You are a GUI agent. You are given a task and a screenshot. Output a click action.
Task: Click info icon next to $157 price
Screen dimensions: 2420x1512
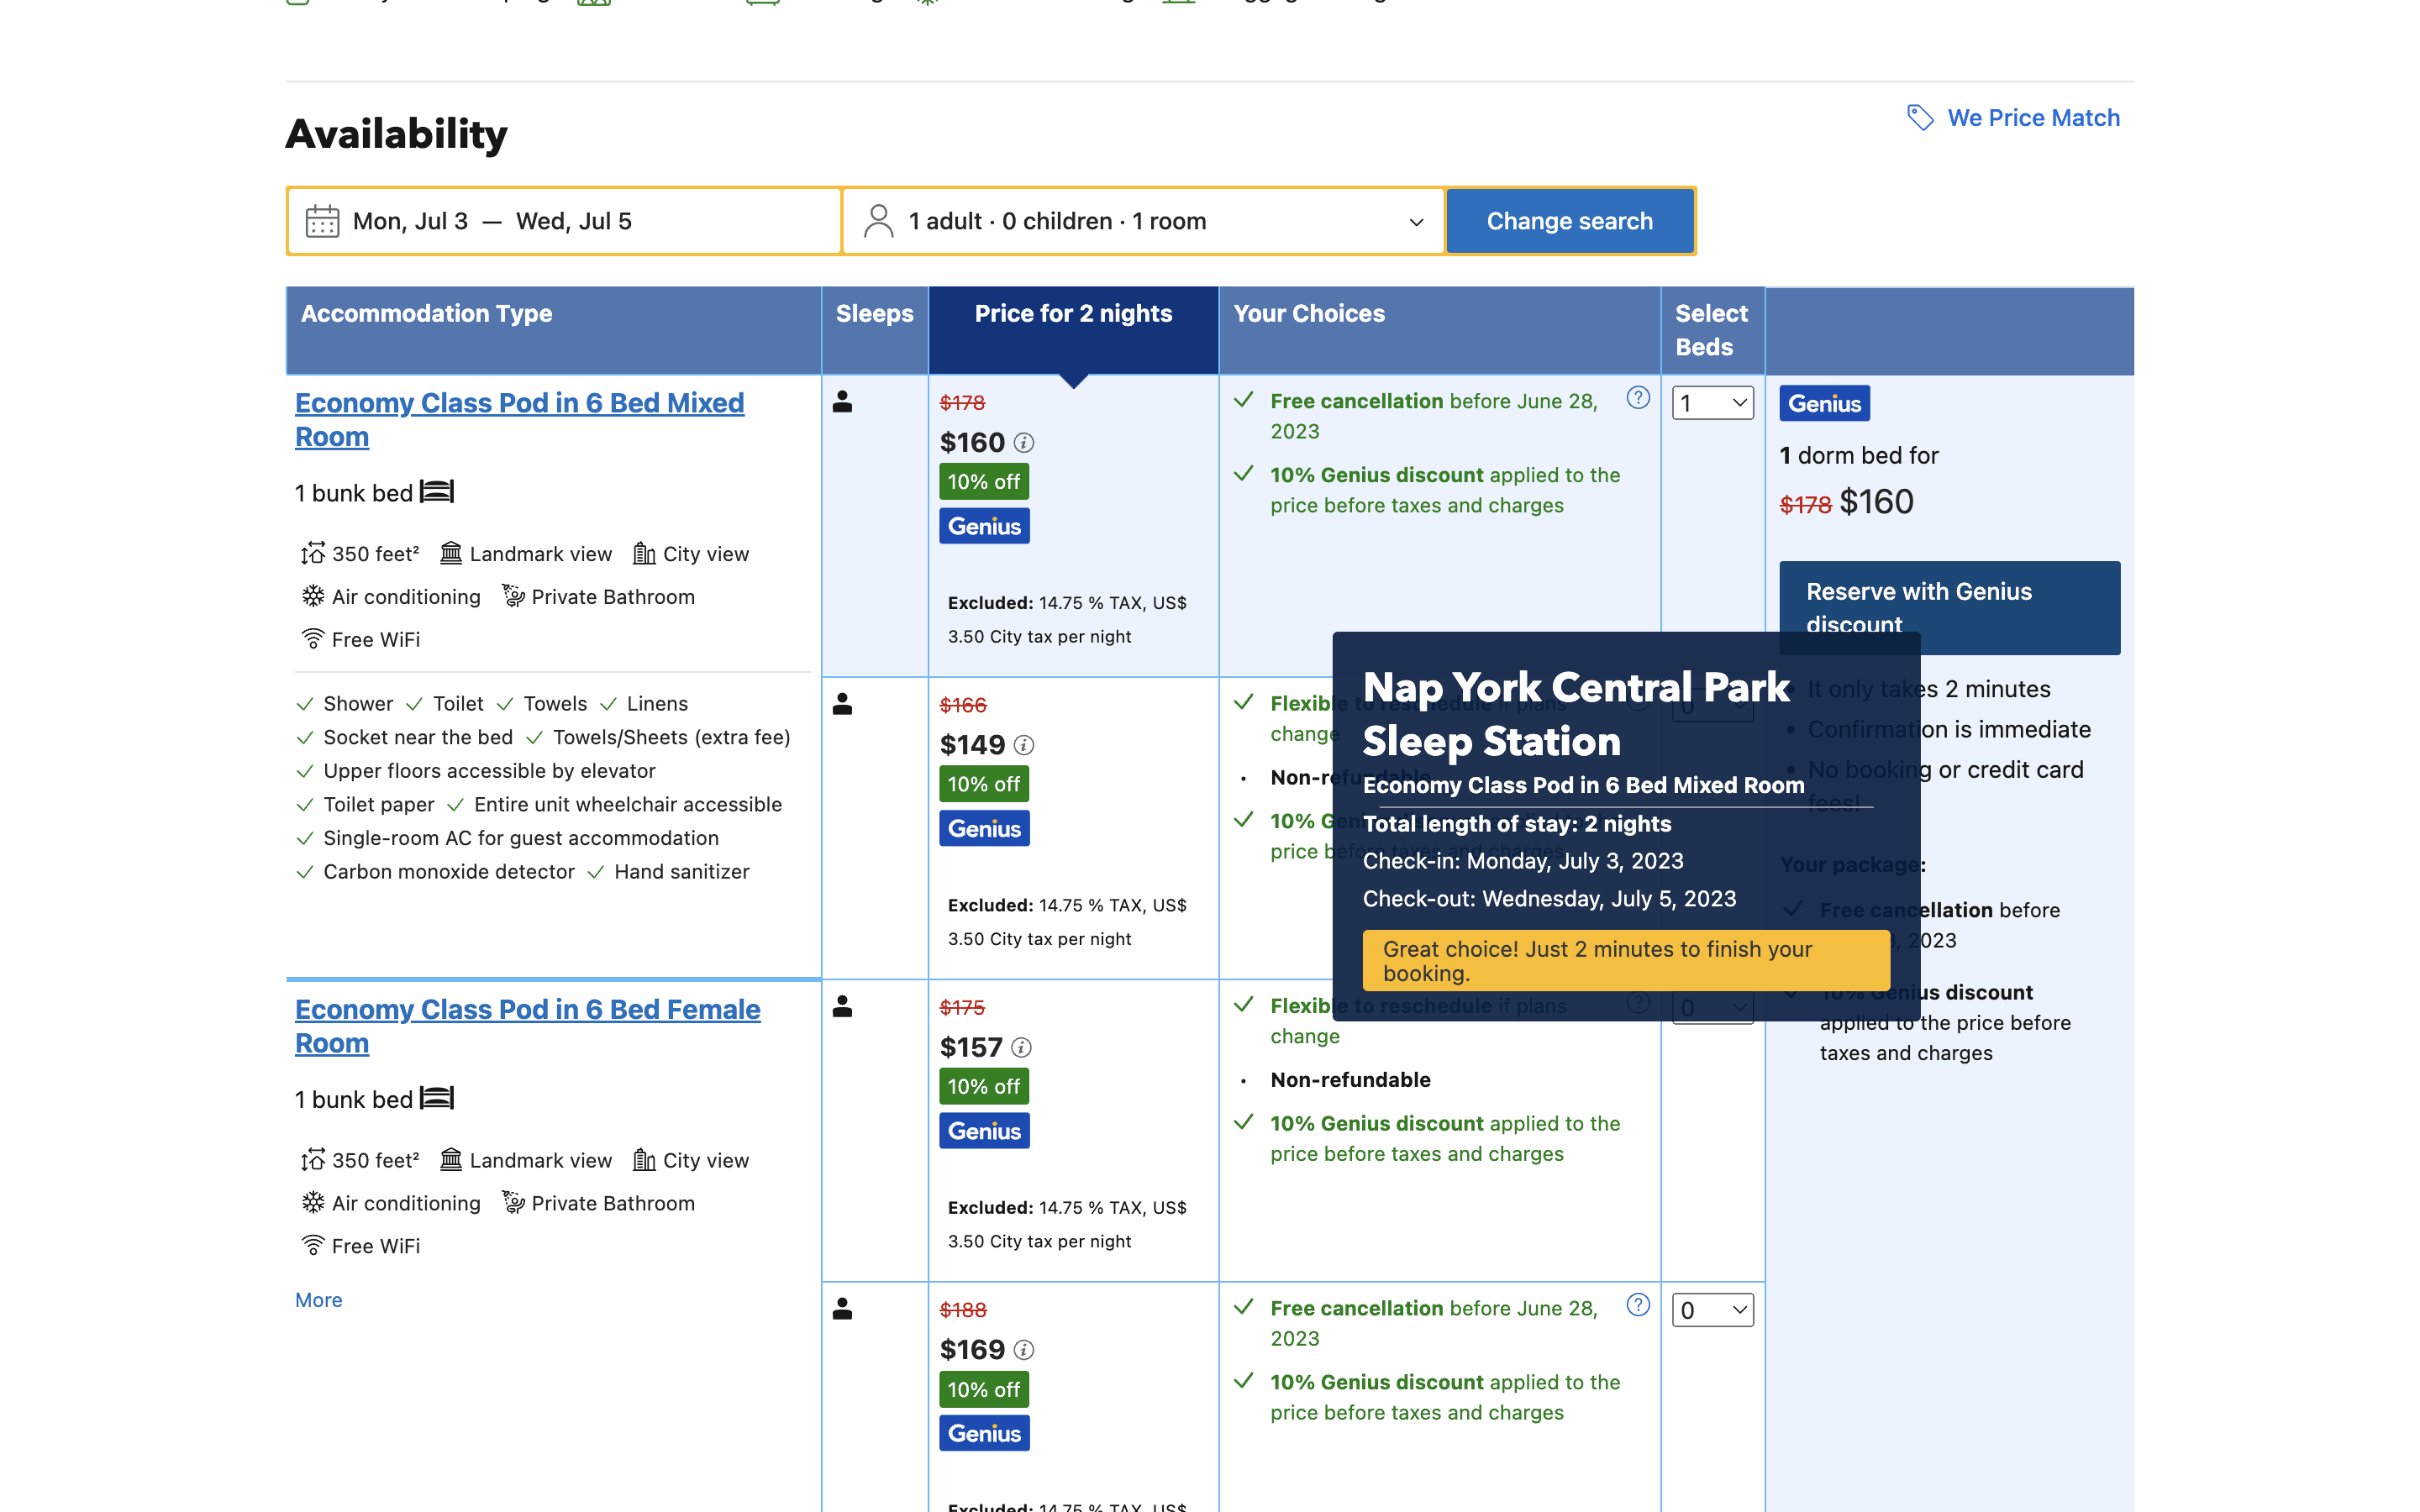pyautogui.click(x=1021, y=1047)
